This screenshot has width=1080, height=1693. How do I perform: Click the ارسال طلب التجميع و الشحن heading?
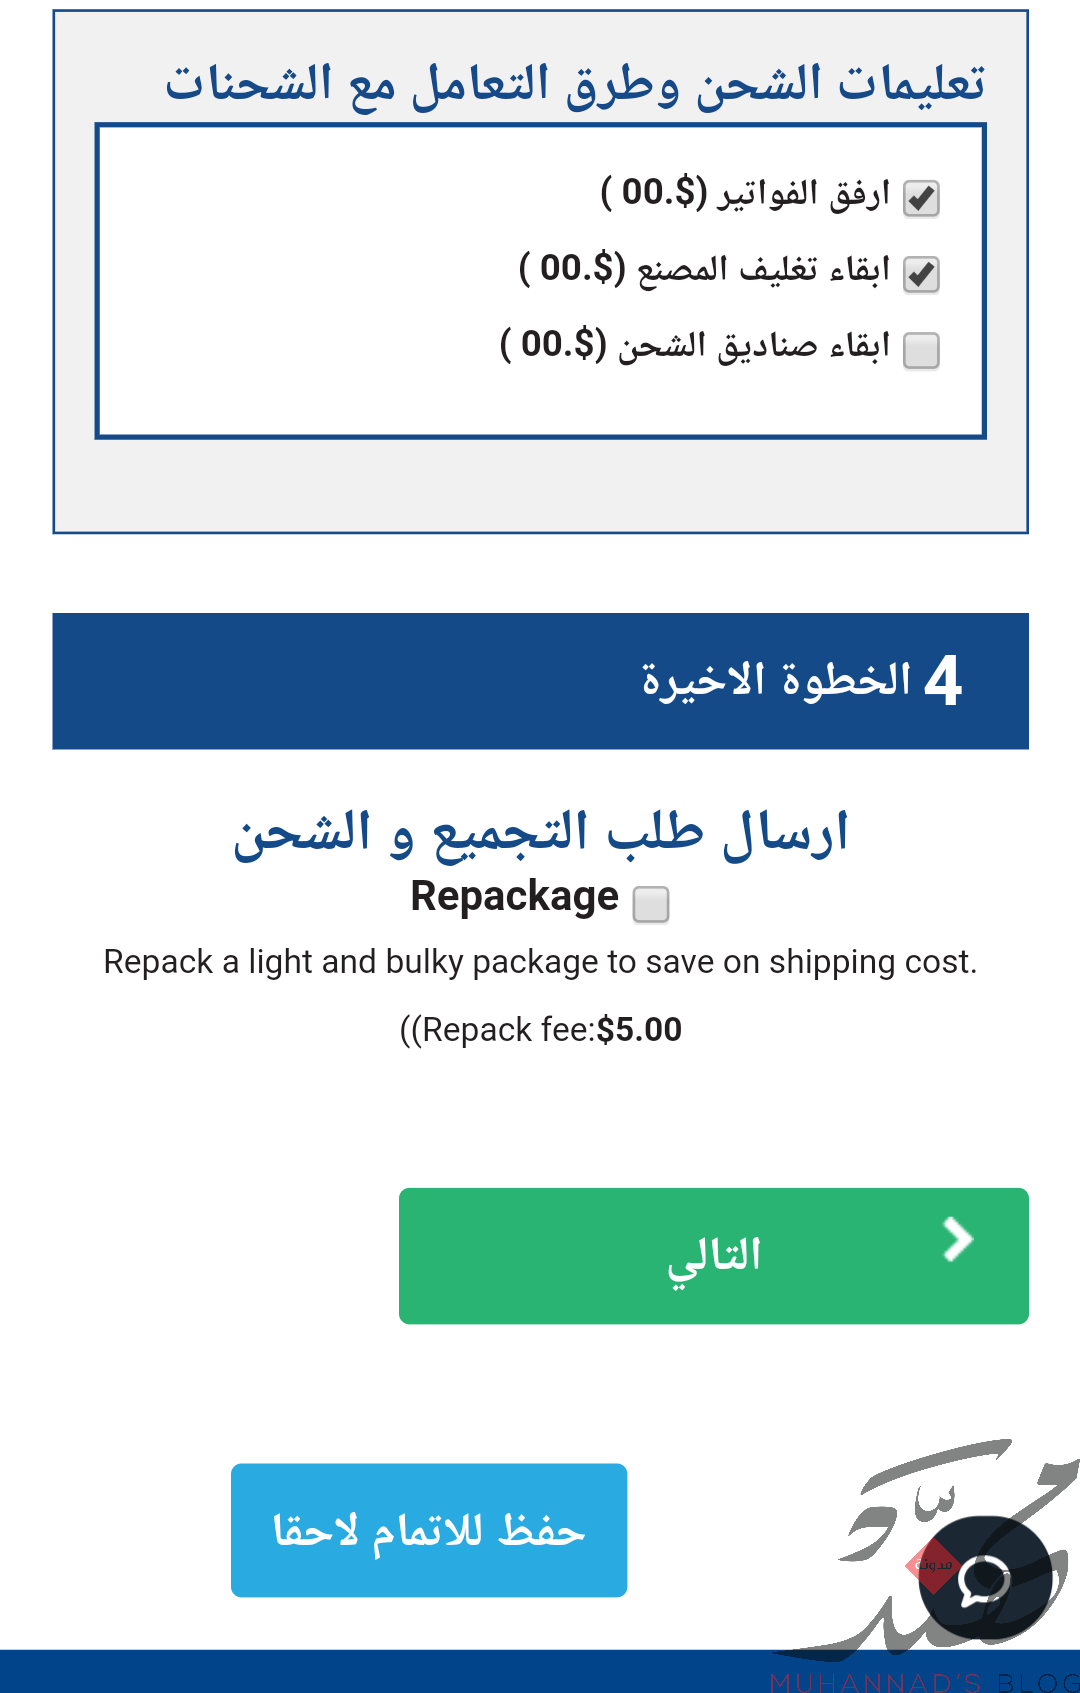(x=541, y=833)
